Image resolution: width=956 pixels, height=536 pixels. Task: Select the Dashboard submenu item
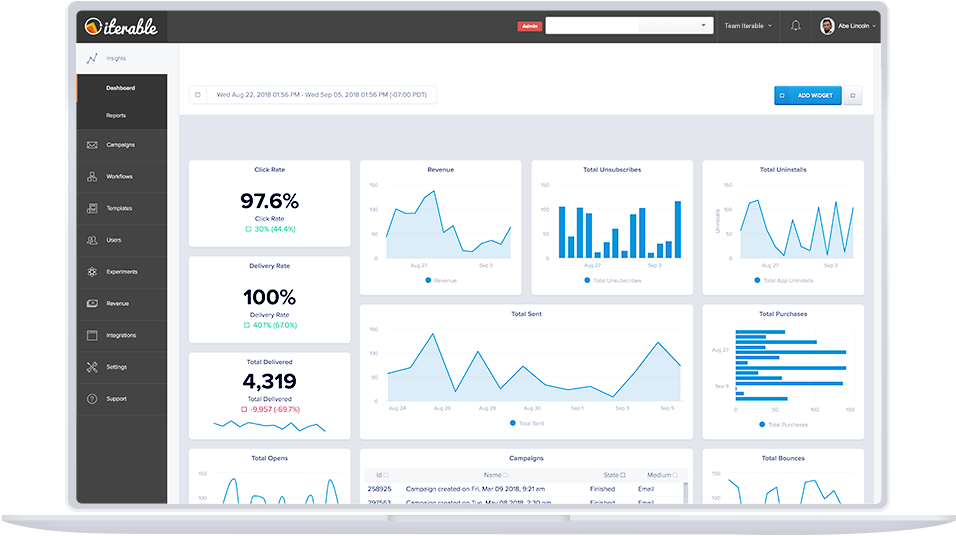pos(120,88)
